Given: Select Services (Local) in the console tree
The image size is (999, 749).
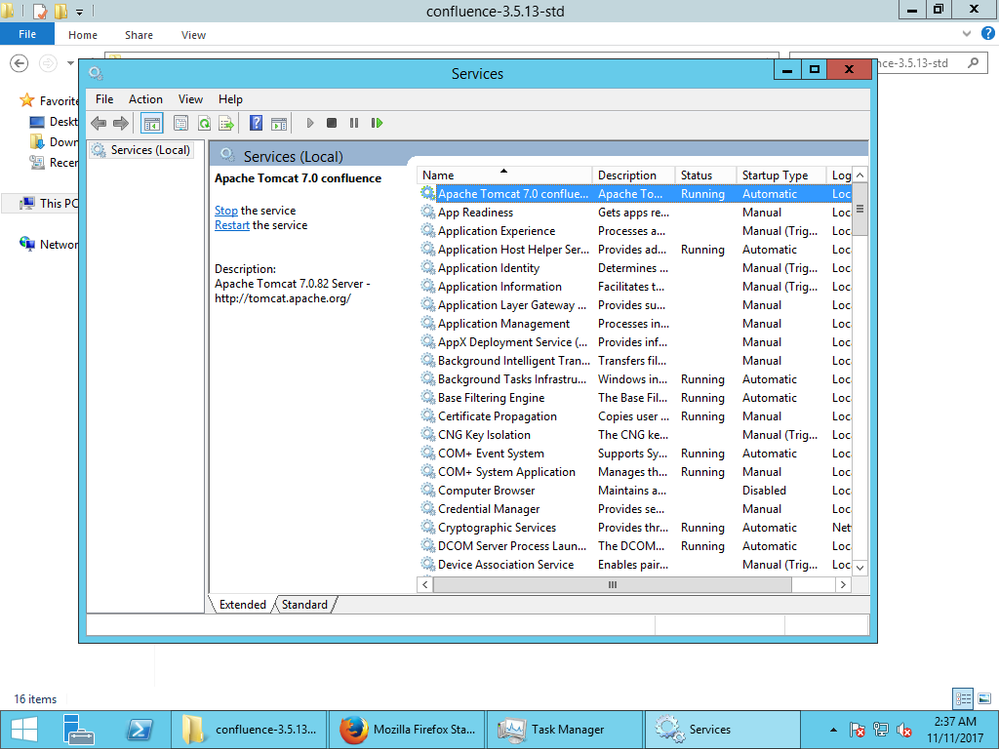Looking at the screenshot, I should [x=141, y=150].
